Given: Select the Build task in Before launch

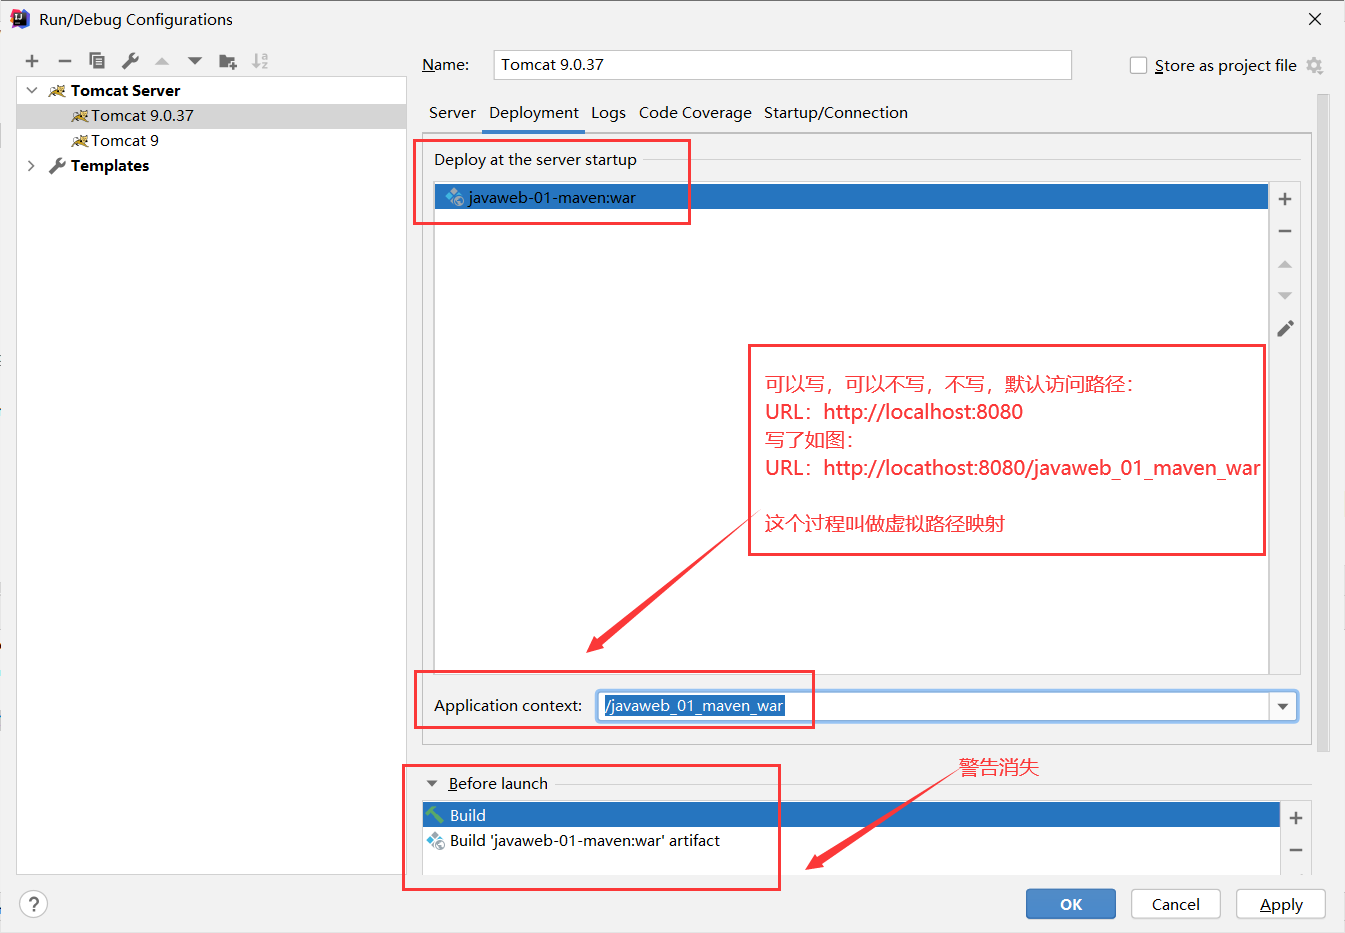Looking at the screenshot, I should 851,815.
